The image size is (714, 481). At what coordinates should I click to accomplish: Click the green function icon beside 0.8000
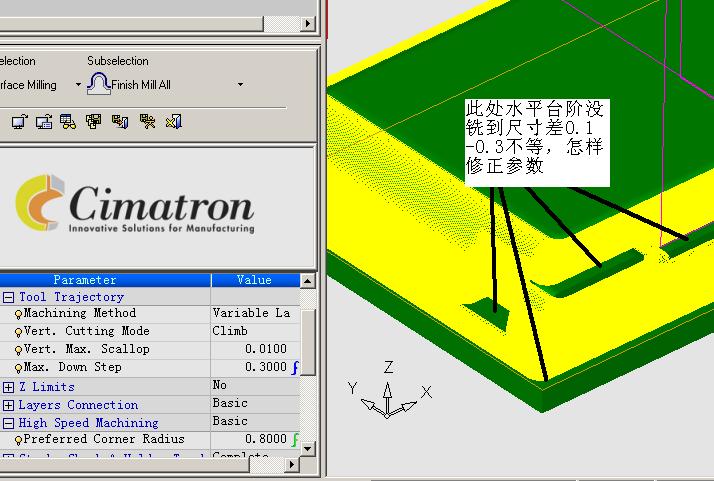[x=296, y=439]
